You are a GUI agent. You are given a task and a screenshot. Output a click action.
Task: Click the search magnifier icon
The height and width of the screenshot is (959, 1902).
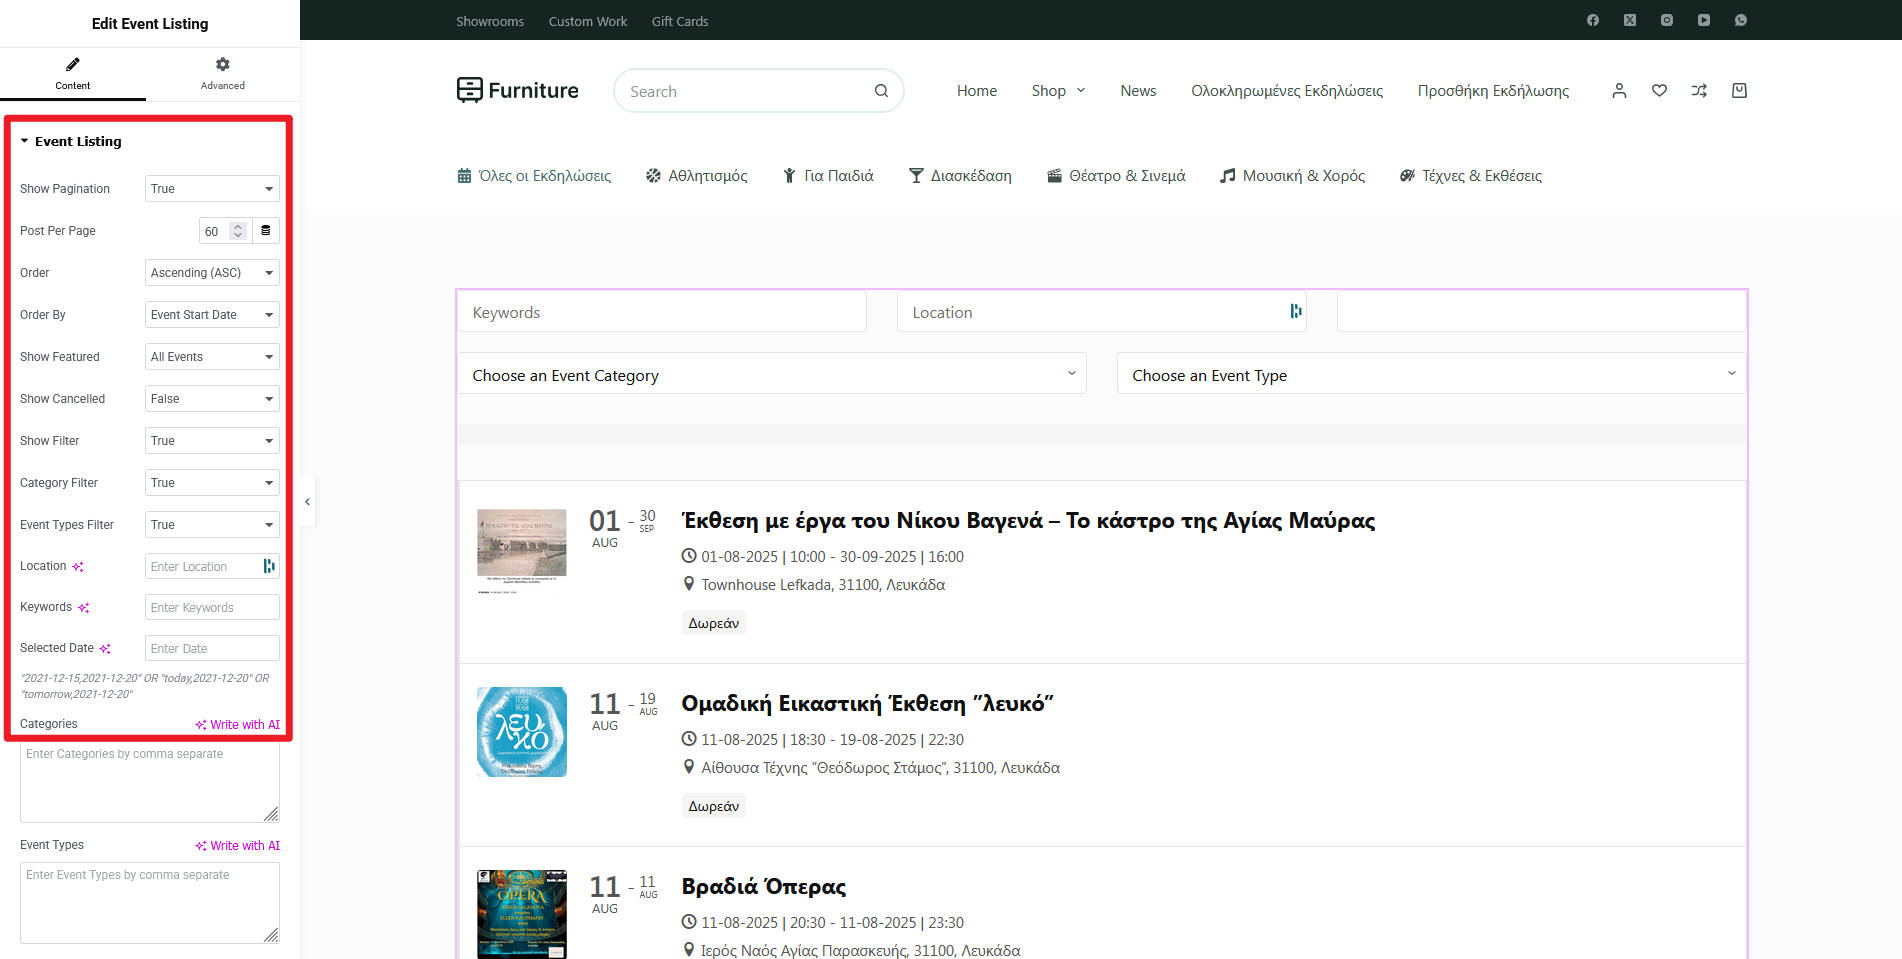[x=881, y=91]
